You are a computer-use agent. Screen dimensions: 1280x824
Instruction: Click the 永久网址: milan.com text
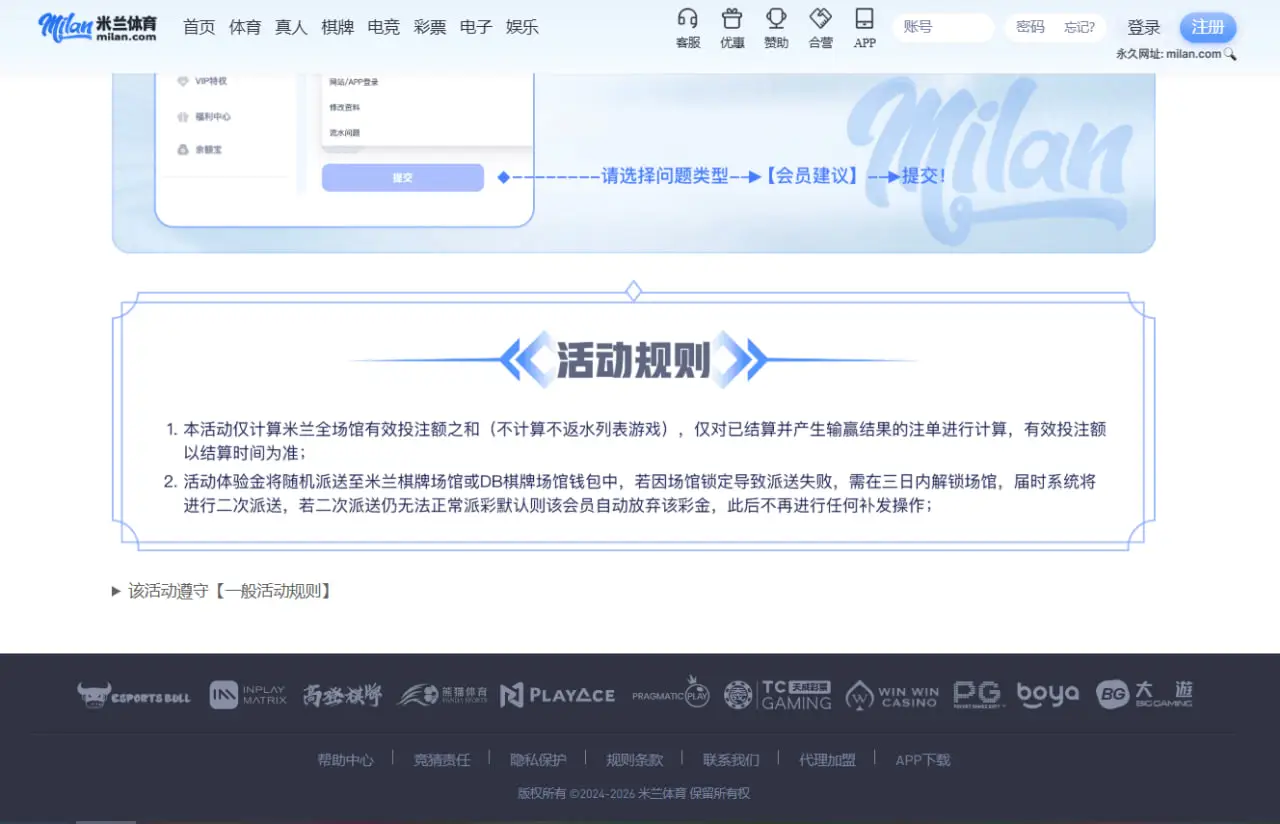coord(1168,54)
